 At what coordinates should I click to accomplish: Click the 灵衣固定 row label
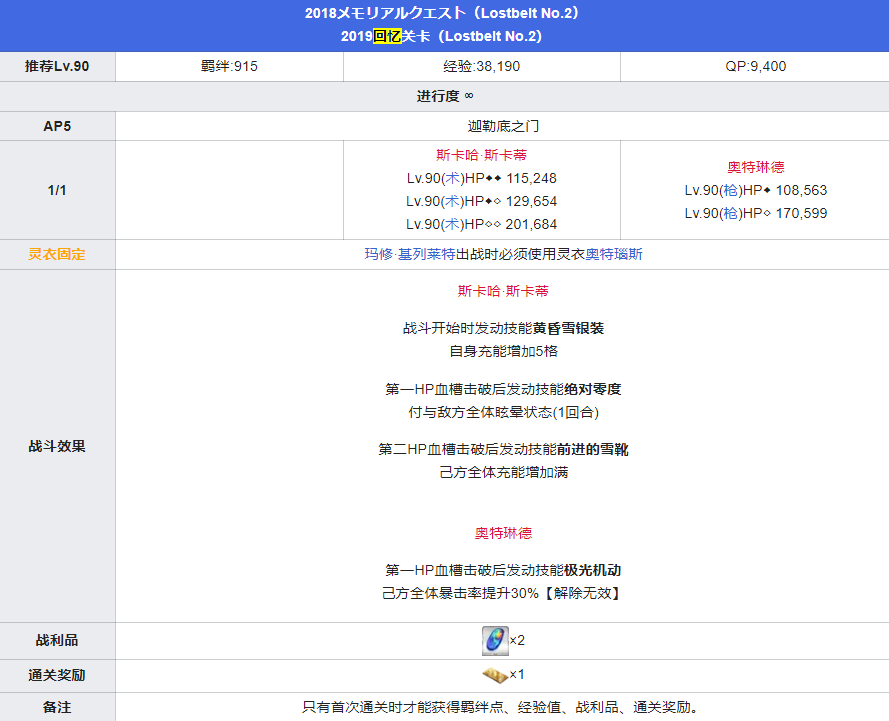coord(57,254)
